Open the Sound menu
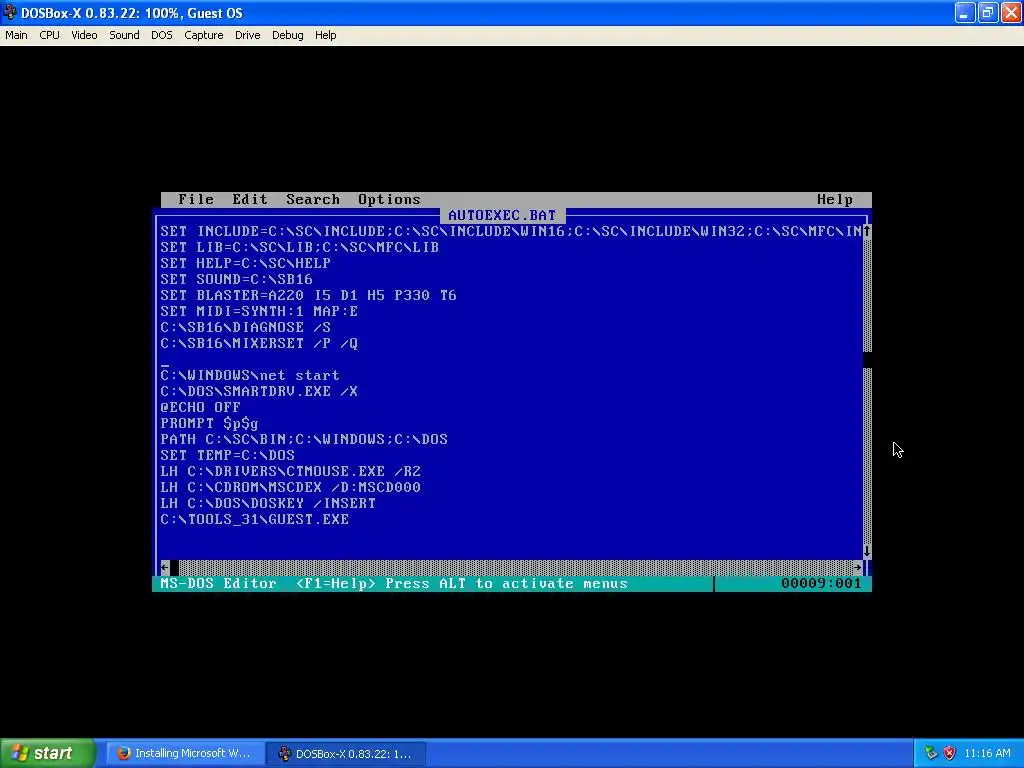This screenshot has height=768, width=1024. (124, 35)
